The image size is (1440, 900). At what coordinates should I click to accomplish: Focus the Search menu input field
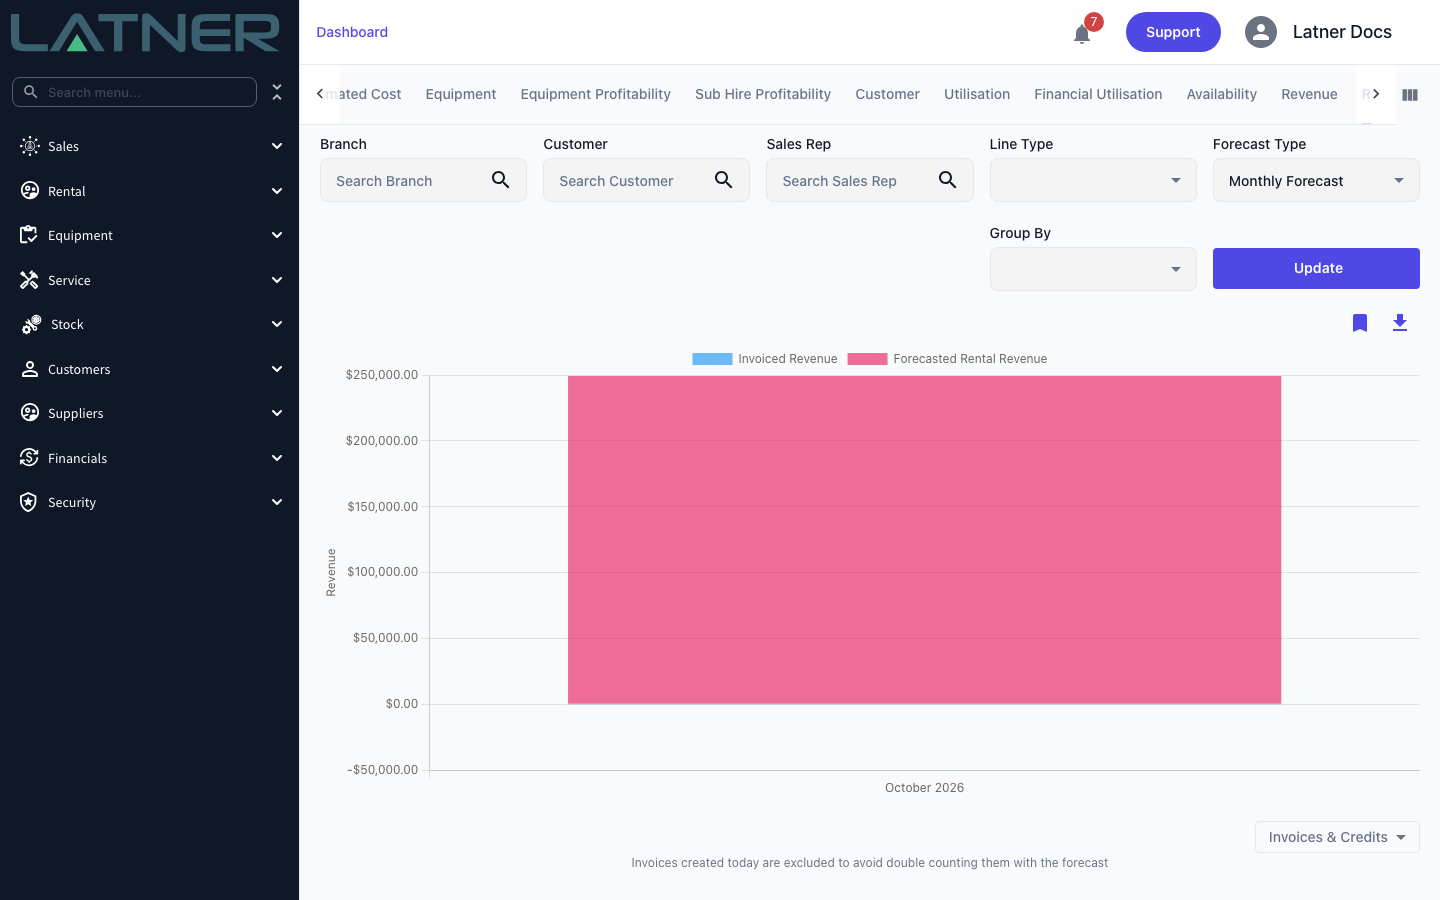(134, 92)
